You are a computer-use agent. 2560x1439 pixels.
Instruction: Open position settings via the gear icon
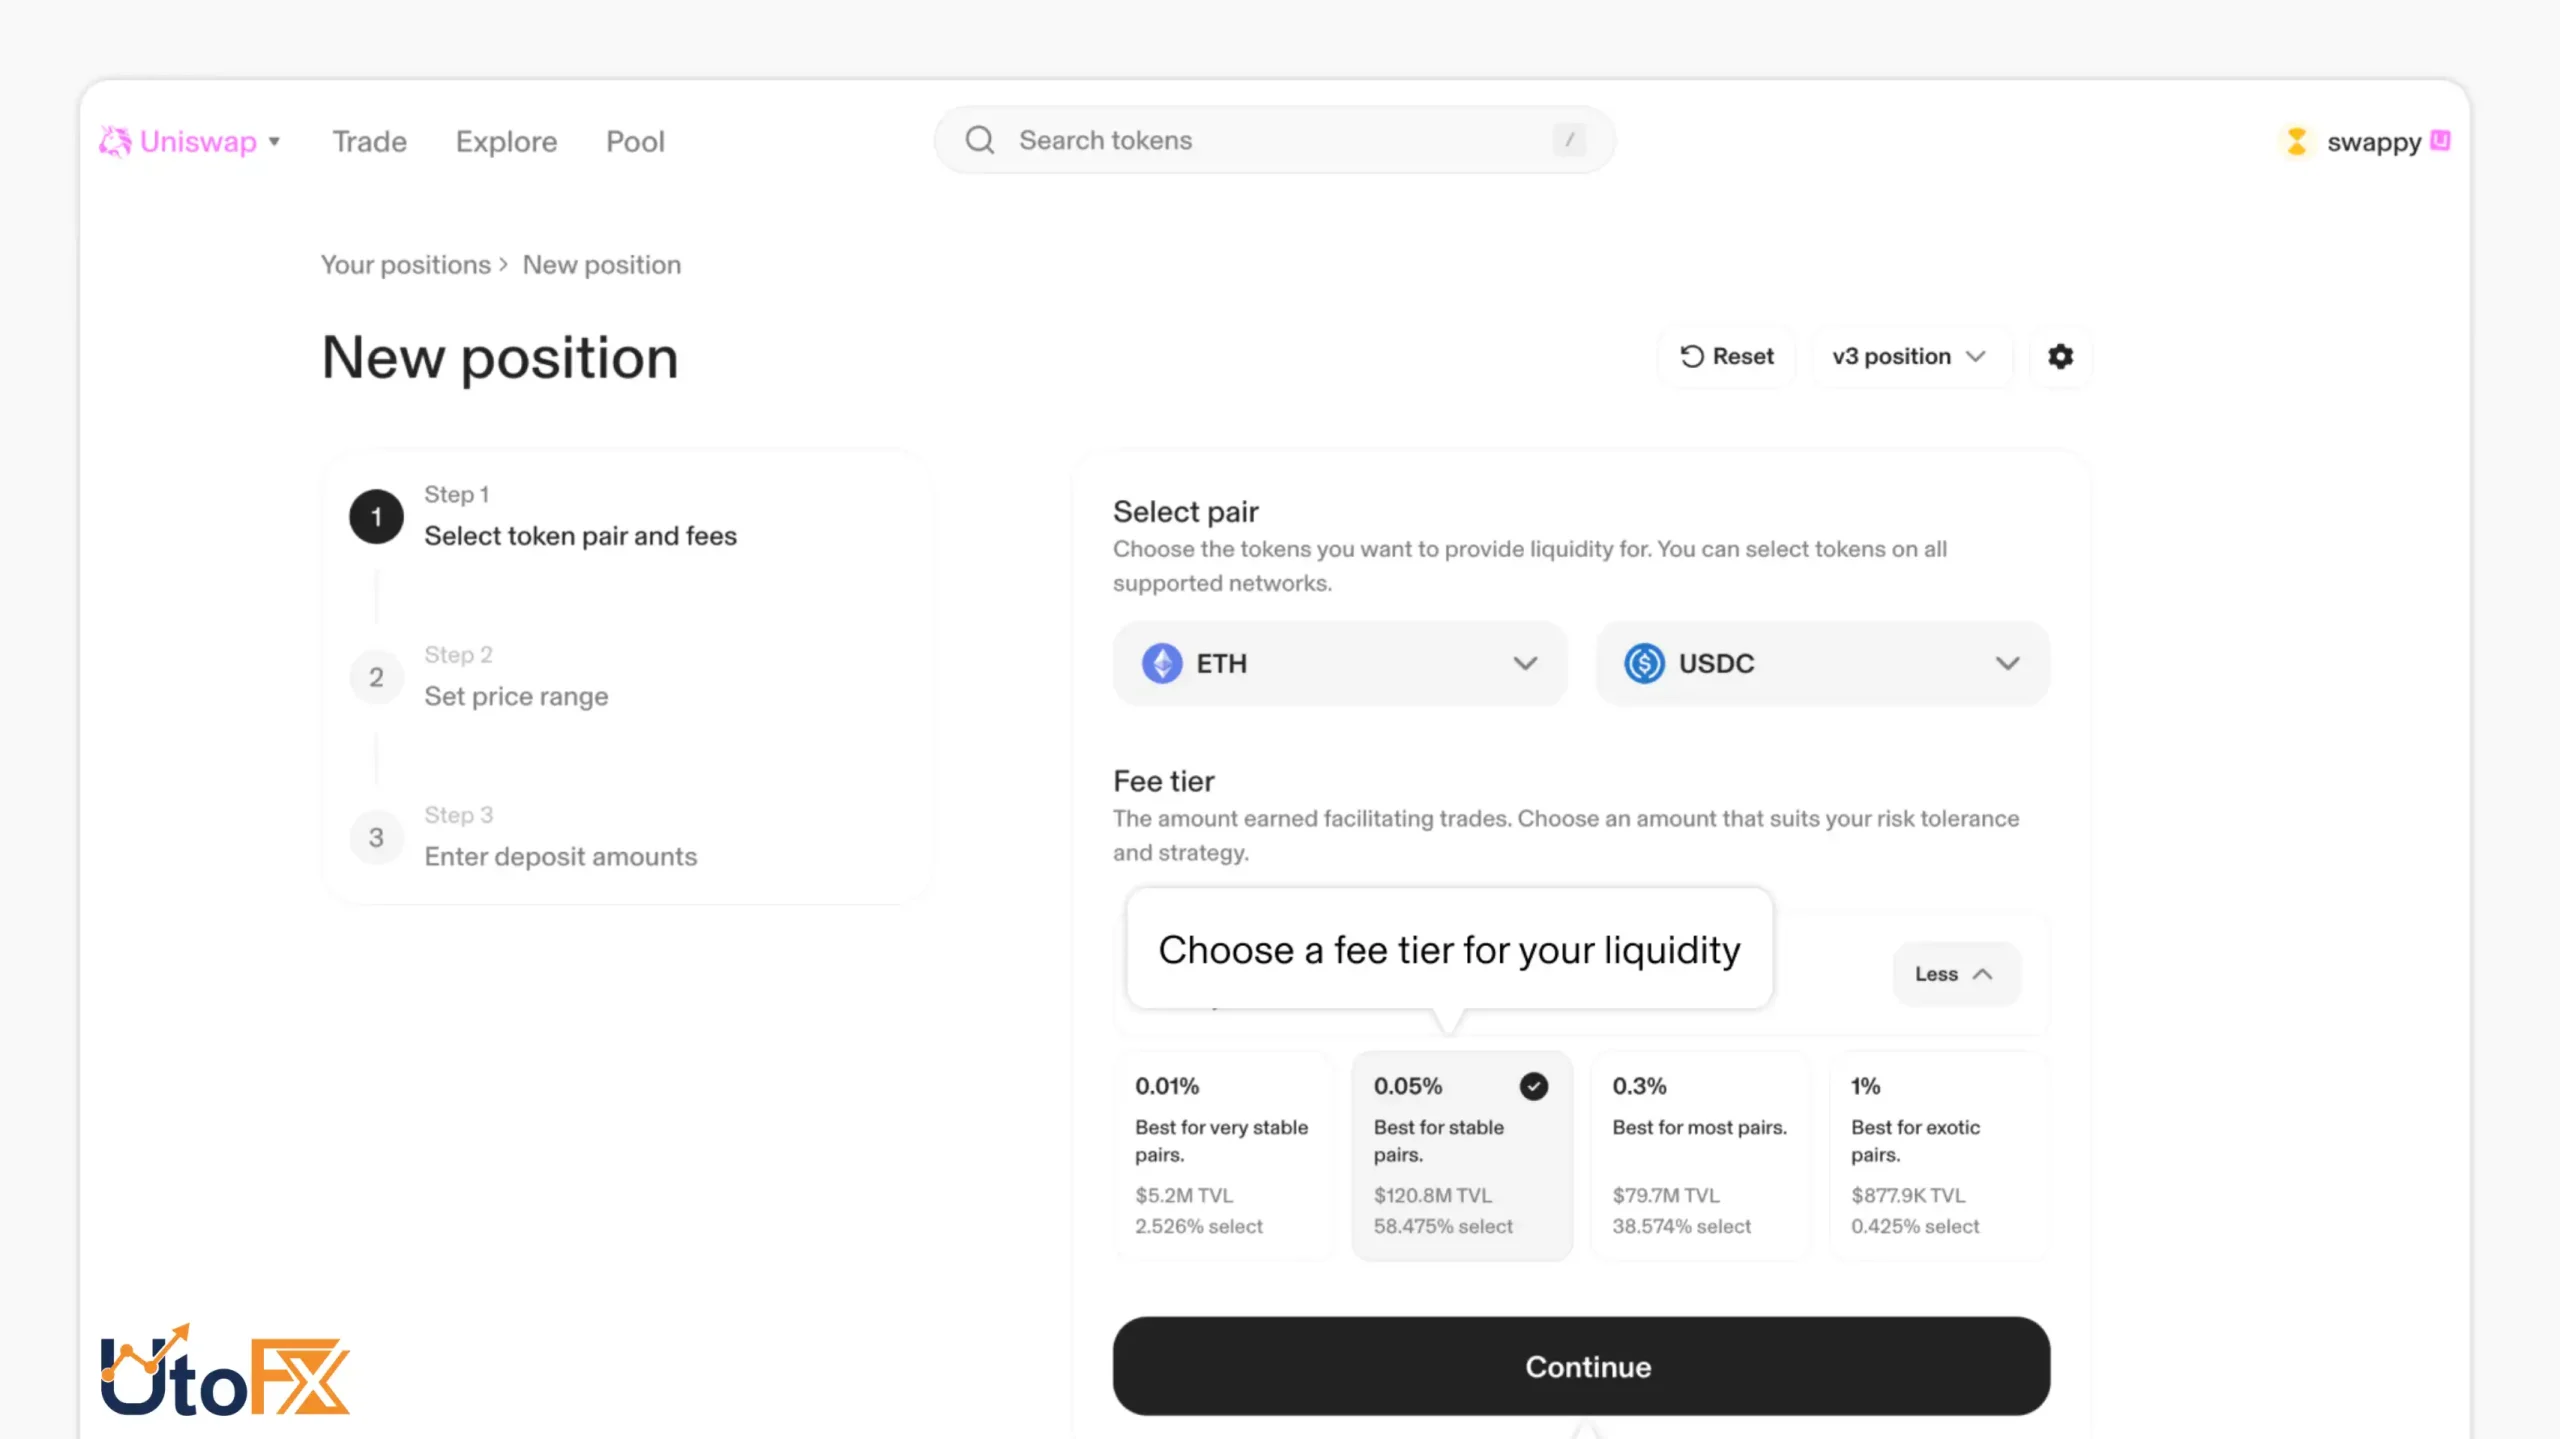(x=2060, y=356)
